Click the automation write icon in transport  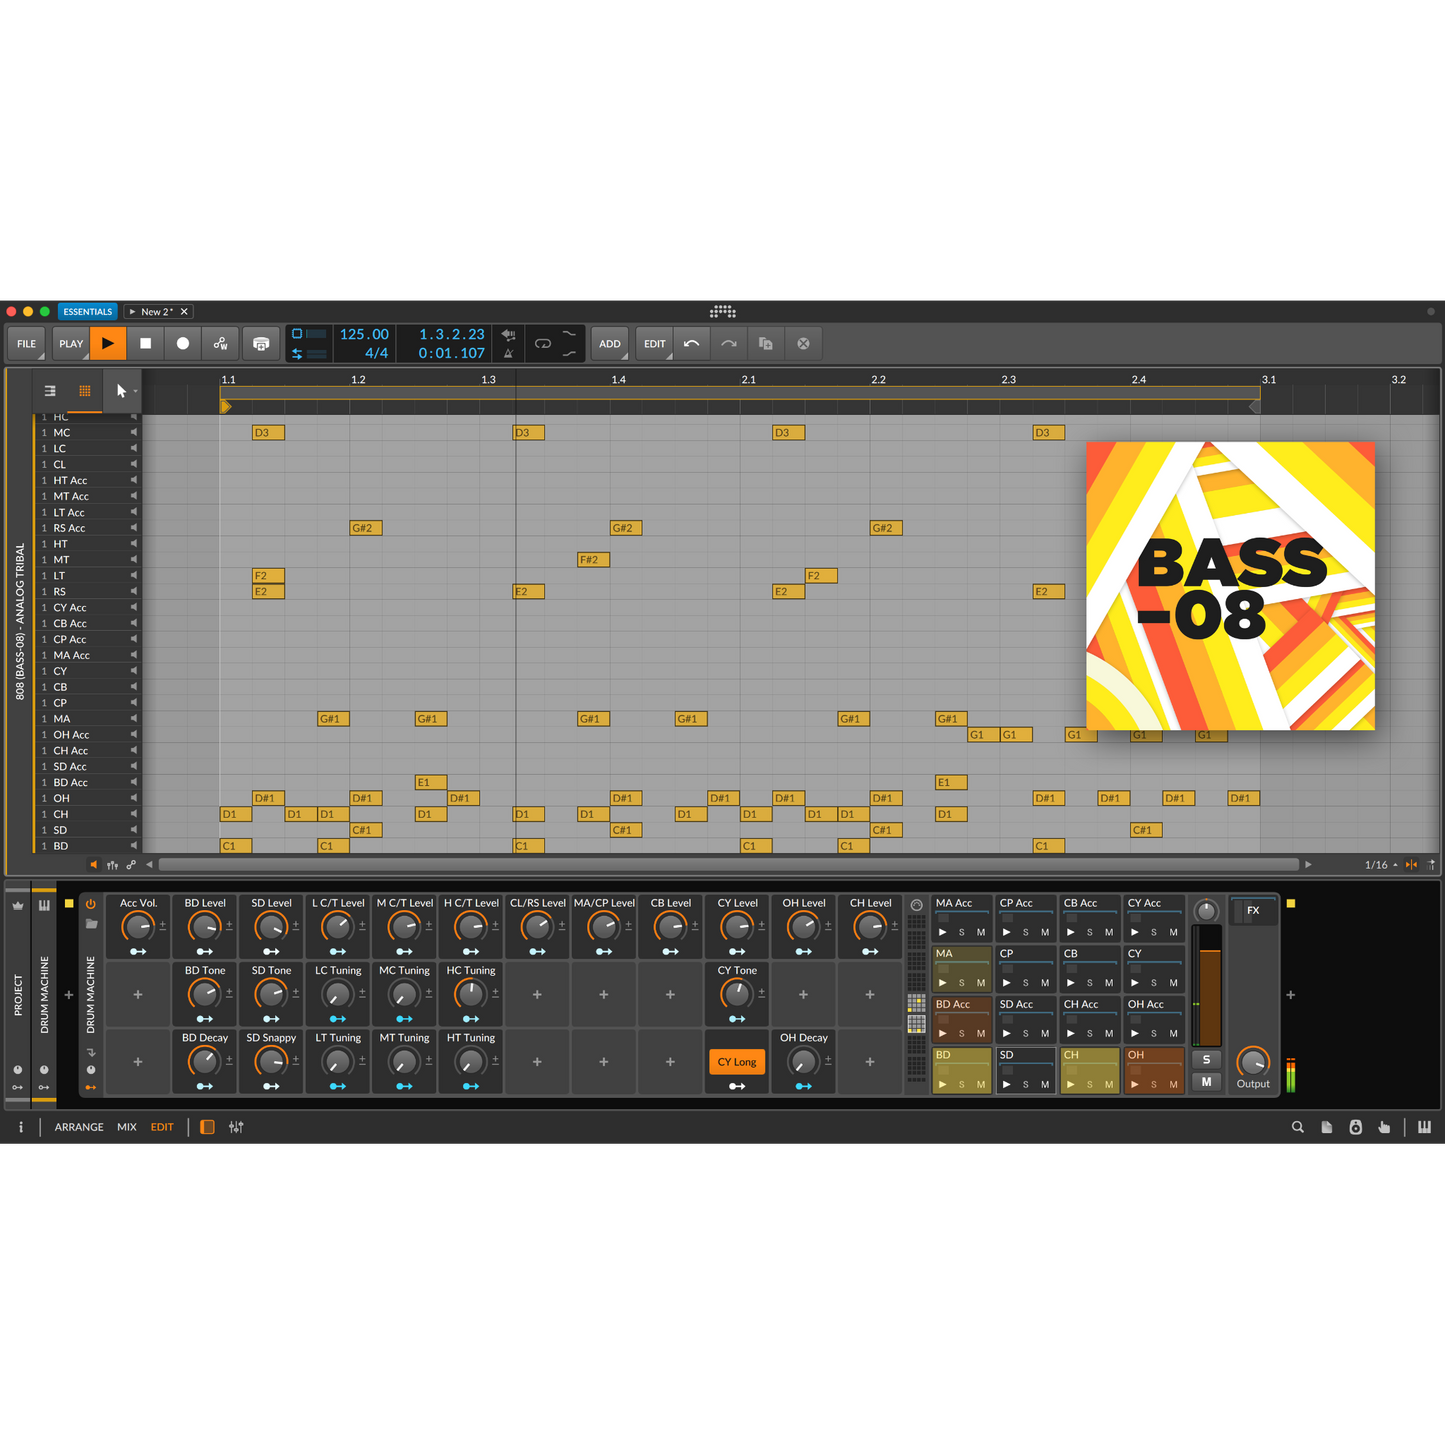tap(220, 343)
